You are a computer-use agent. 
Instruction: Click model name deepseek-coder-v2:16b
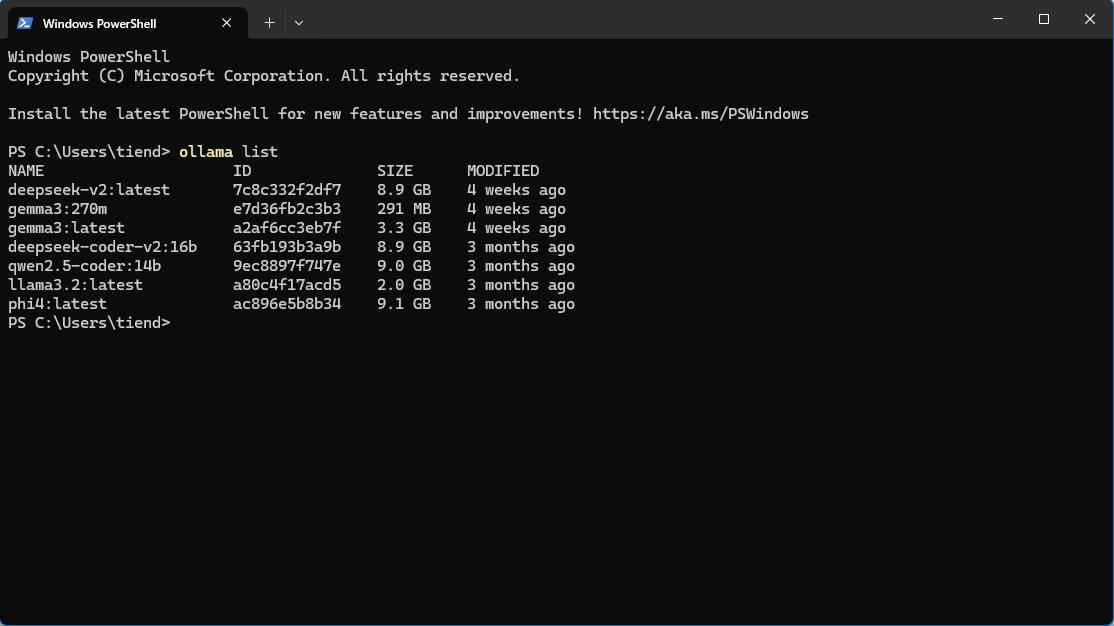pos(102,247)
